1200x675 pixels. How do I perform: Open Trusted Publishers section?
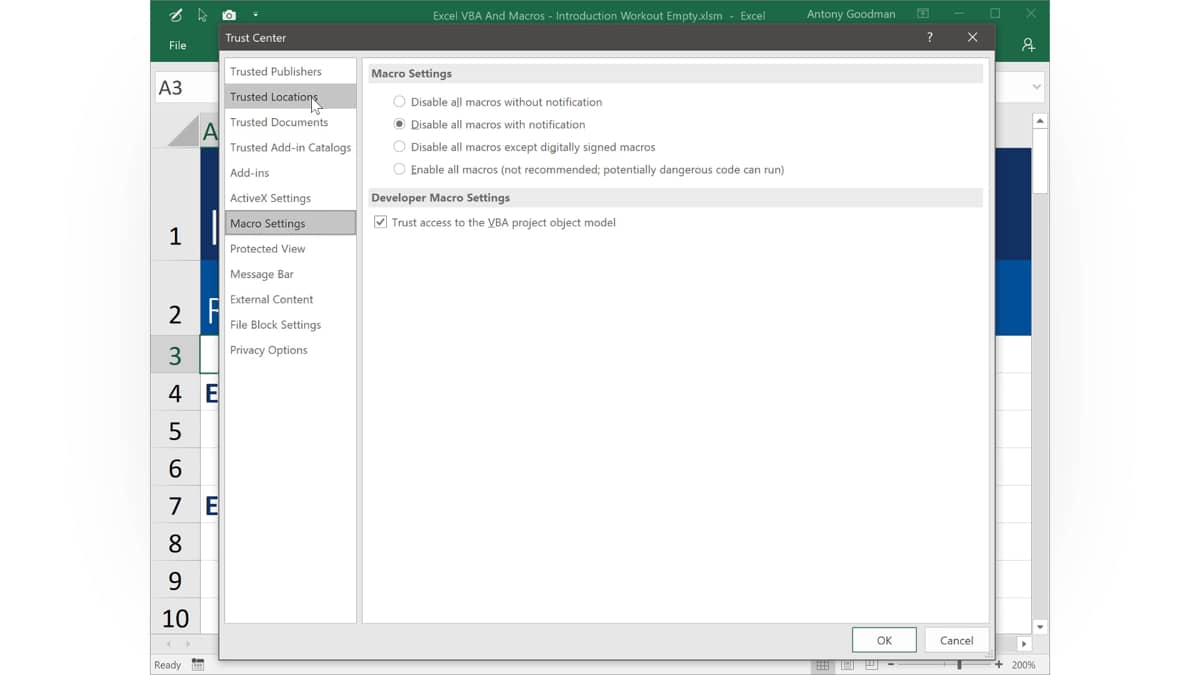(290, 72)
